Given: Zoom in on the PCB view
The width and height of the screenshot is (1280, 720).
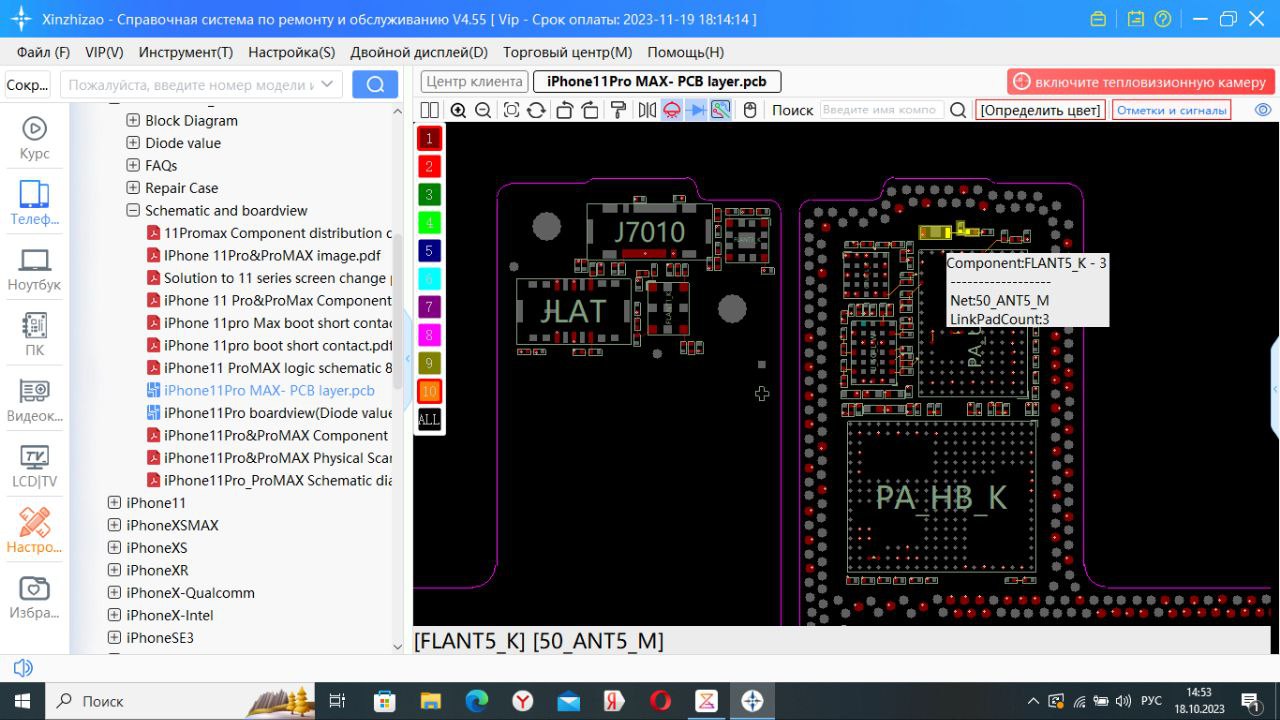Looking at the screenshot, I should click(x=458, y=110).
